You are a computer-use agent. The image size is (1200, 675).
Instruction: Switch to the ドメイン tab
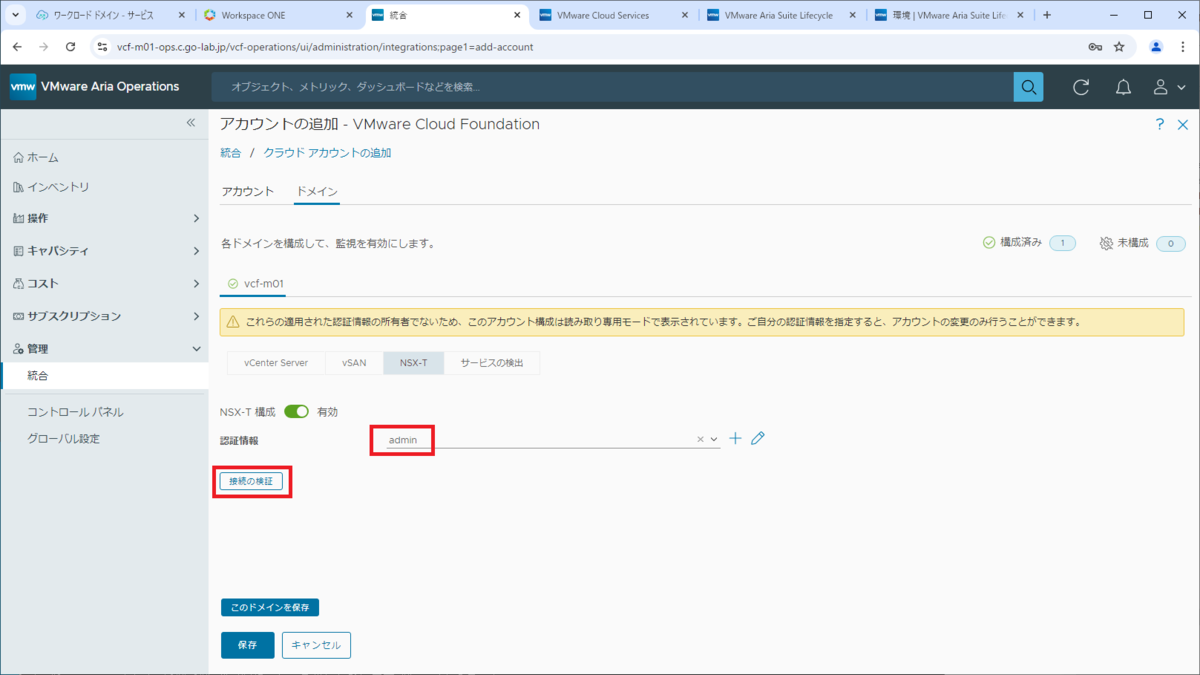click(x=317, y=192)
